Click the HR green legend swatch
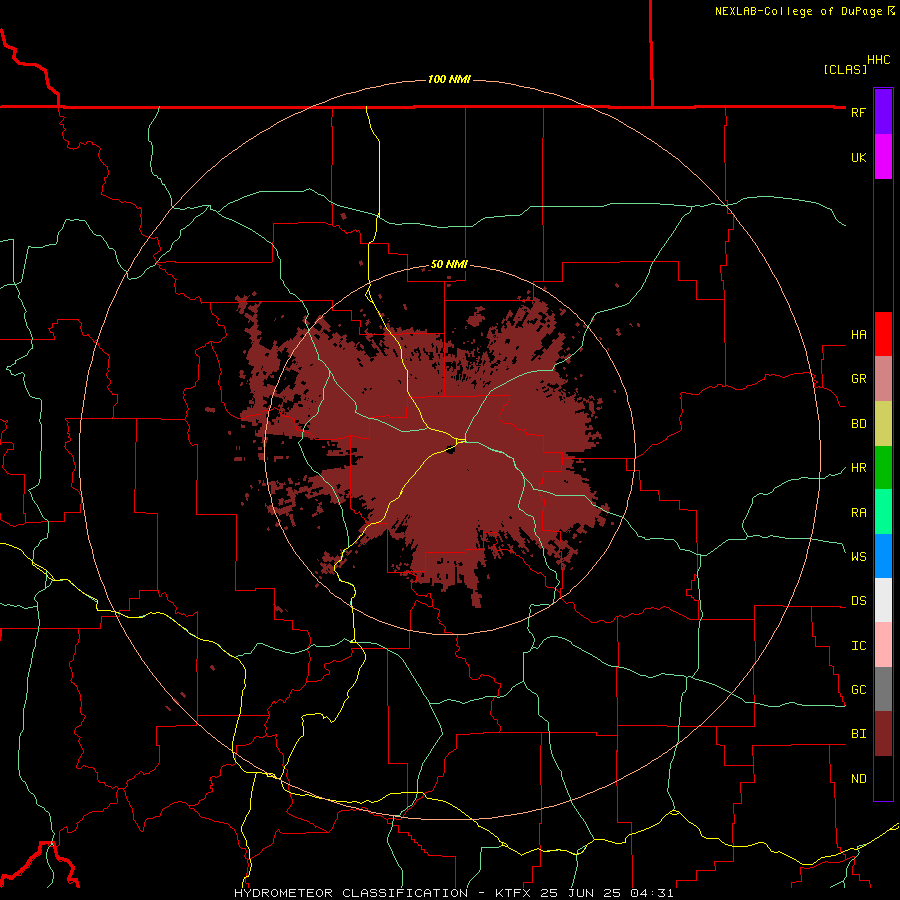This screenshot has height=900, width=900. click(883, 468)
